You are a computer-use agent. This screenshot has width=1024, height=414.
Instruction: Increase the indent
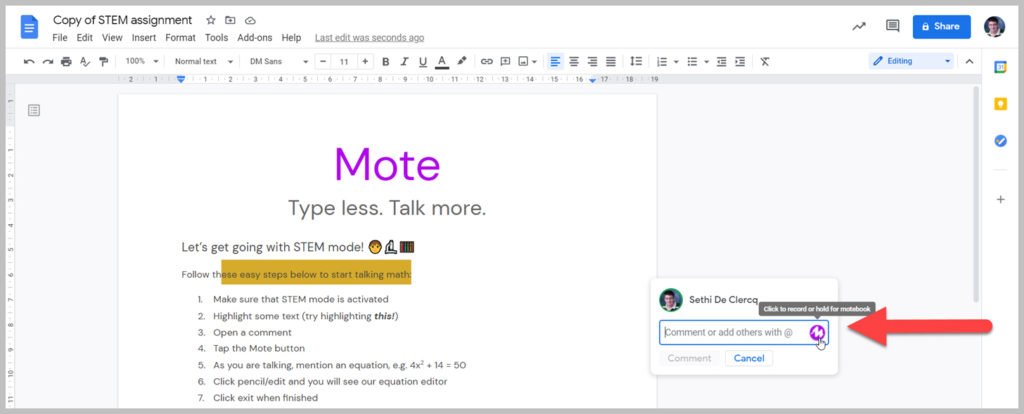click(740, 61)
